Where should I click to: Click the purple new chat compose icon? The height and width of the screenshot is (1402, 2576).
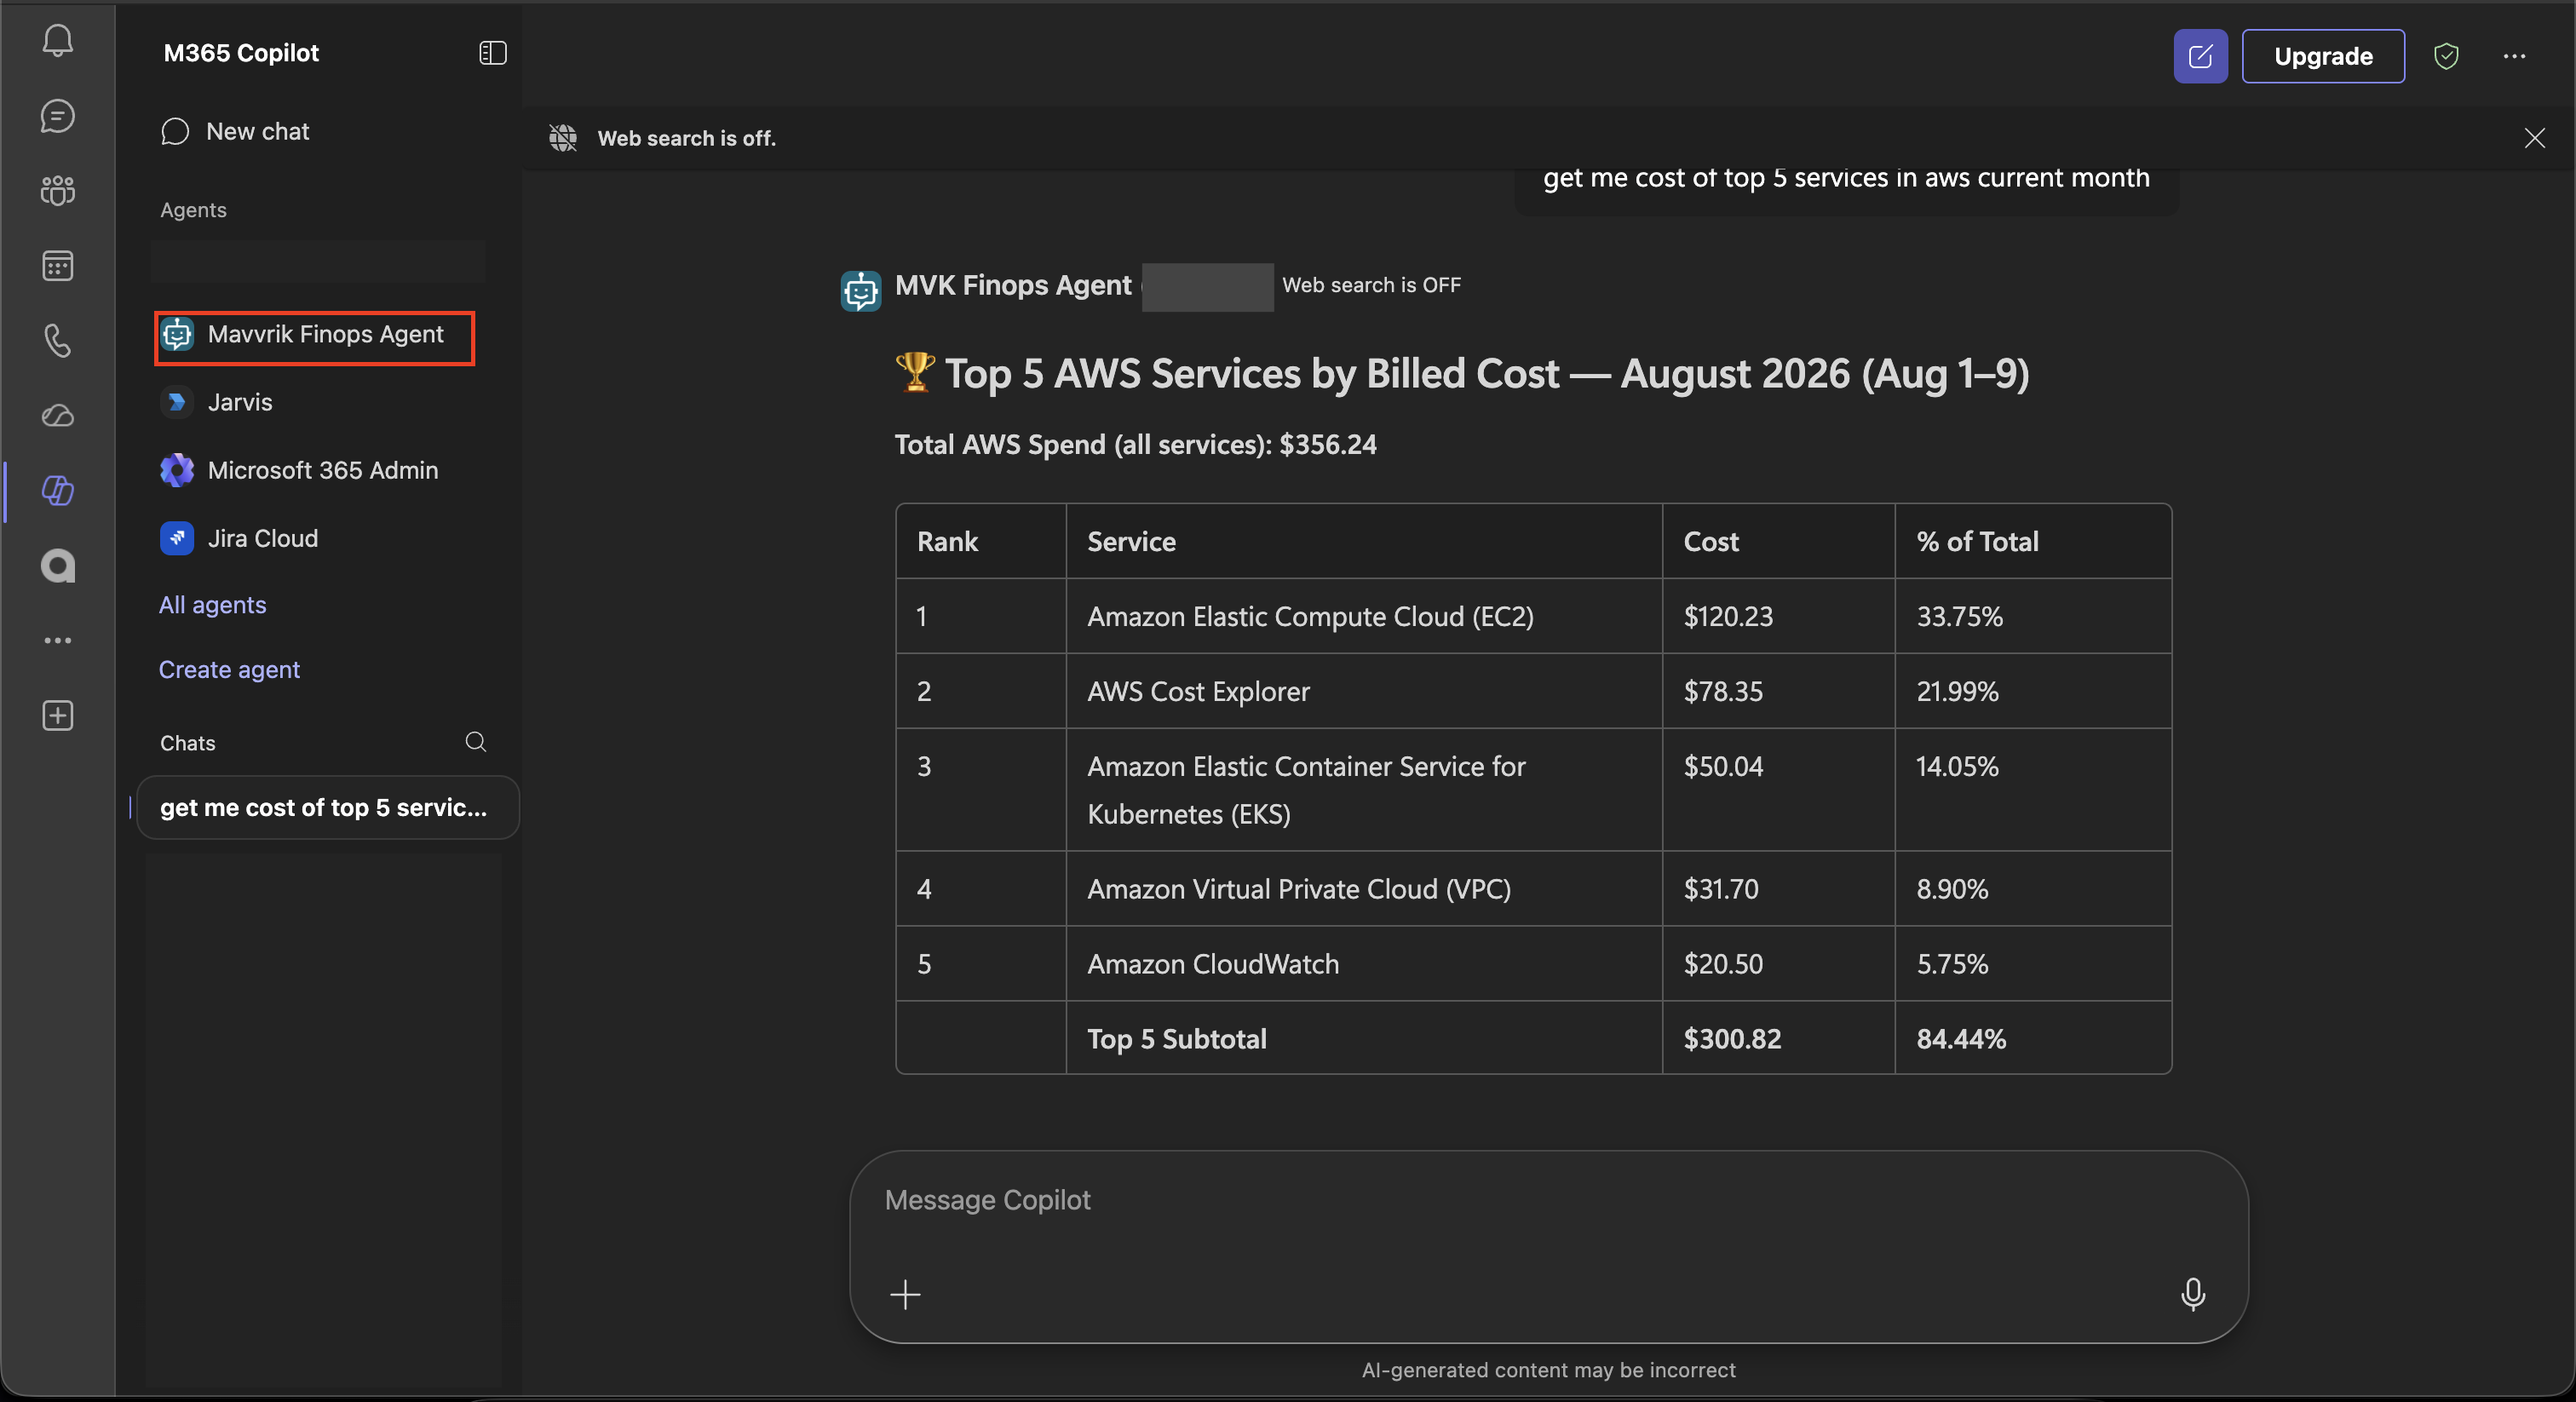2200,56
